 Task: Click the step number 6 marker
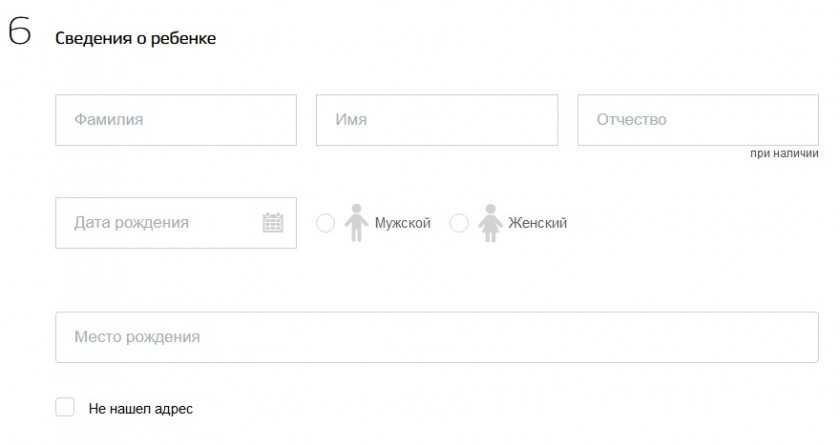click(20, 32)
